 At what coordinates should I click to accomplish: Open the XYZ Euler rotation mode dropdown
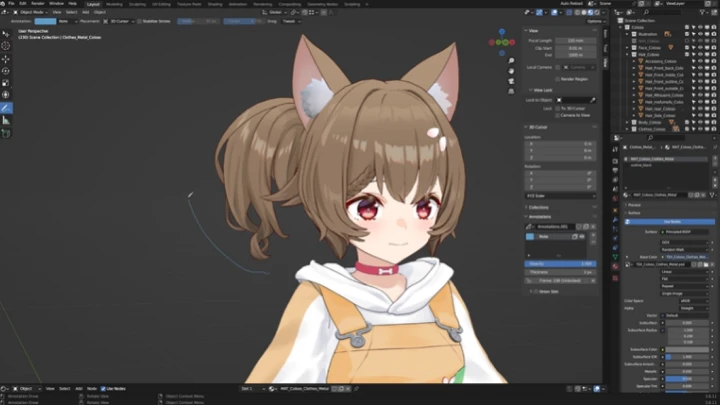coord(560,196)
